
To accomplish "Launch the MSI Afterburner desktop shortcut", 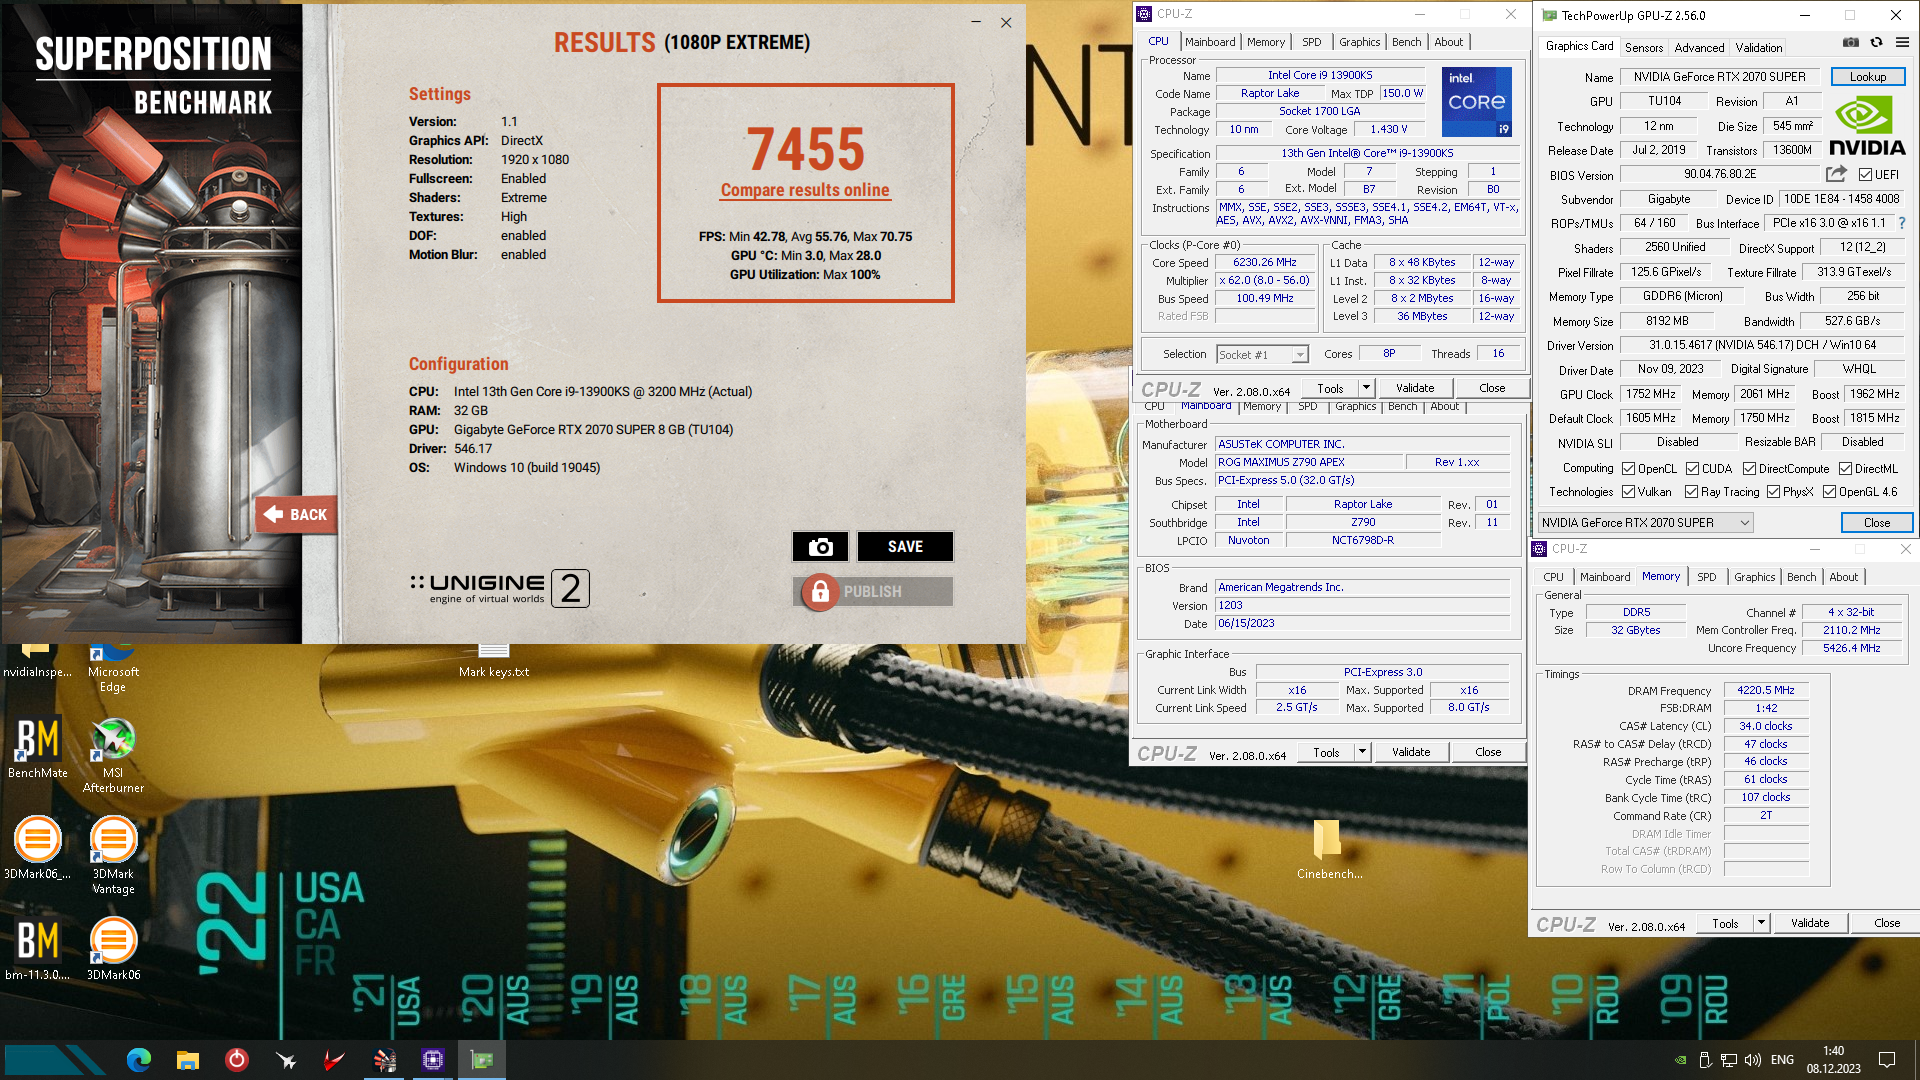I will click(113, 755).
